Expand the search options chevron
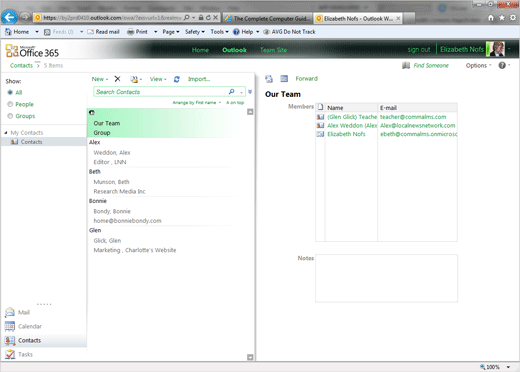The height and width of the screenshot is (372, 520). pyautogui.click(x=250, y=92)
